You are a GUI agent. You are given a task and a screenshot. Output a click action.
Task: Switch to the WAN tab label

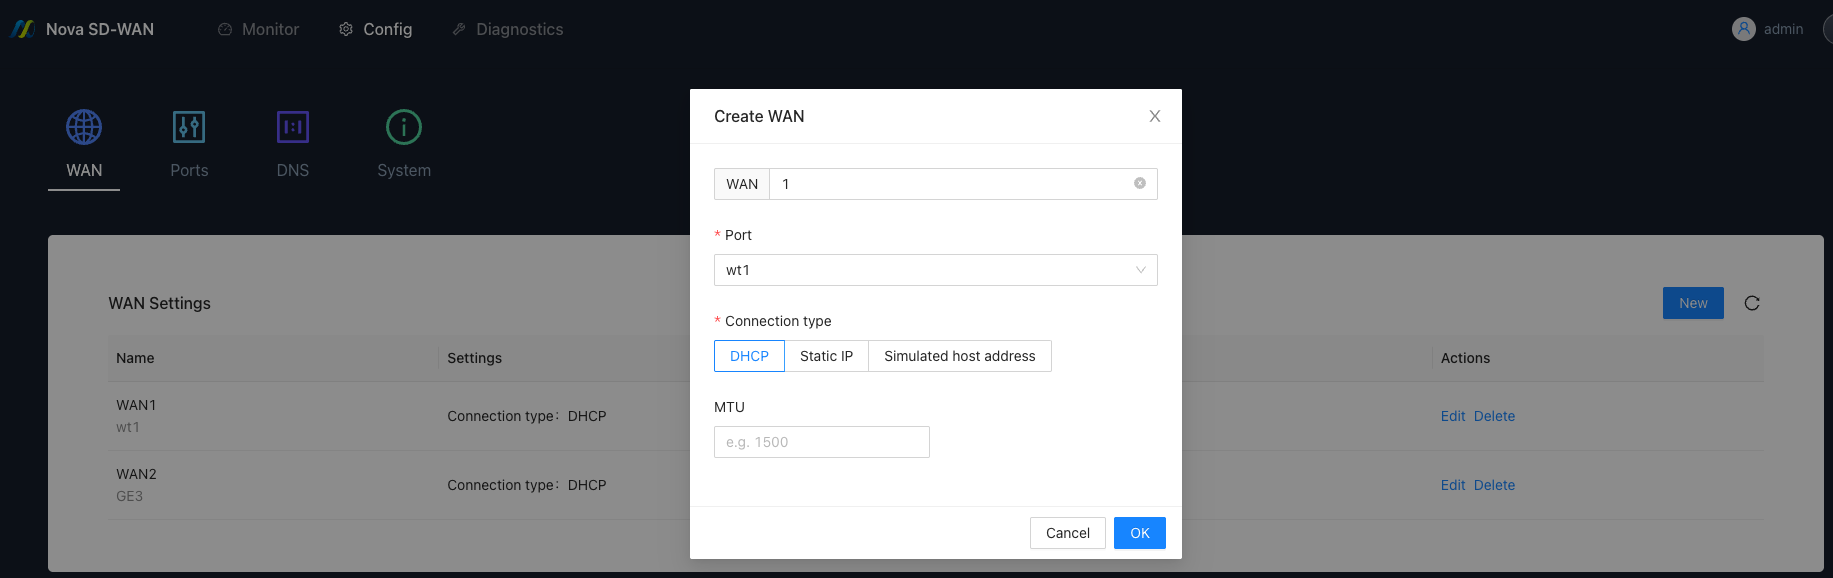pos(84,170)
